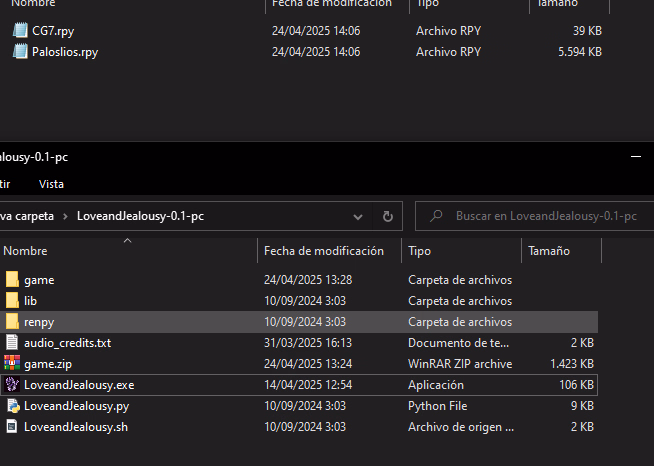The width and height of the screenshot is (654, 466).
Task: Sort by Tamaño column header
Action: (548, 251)
